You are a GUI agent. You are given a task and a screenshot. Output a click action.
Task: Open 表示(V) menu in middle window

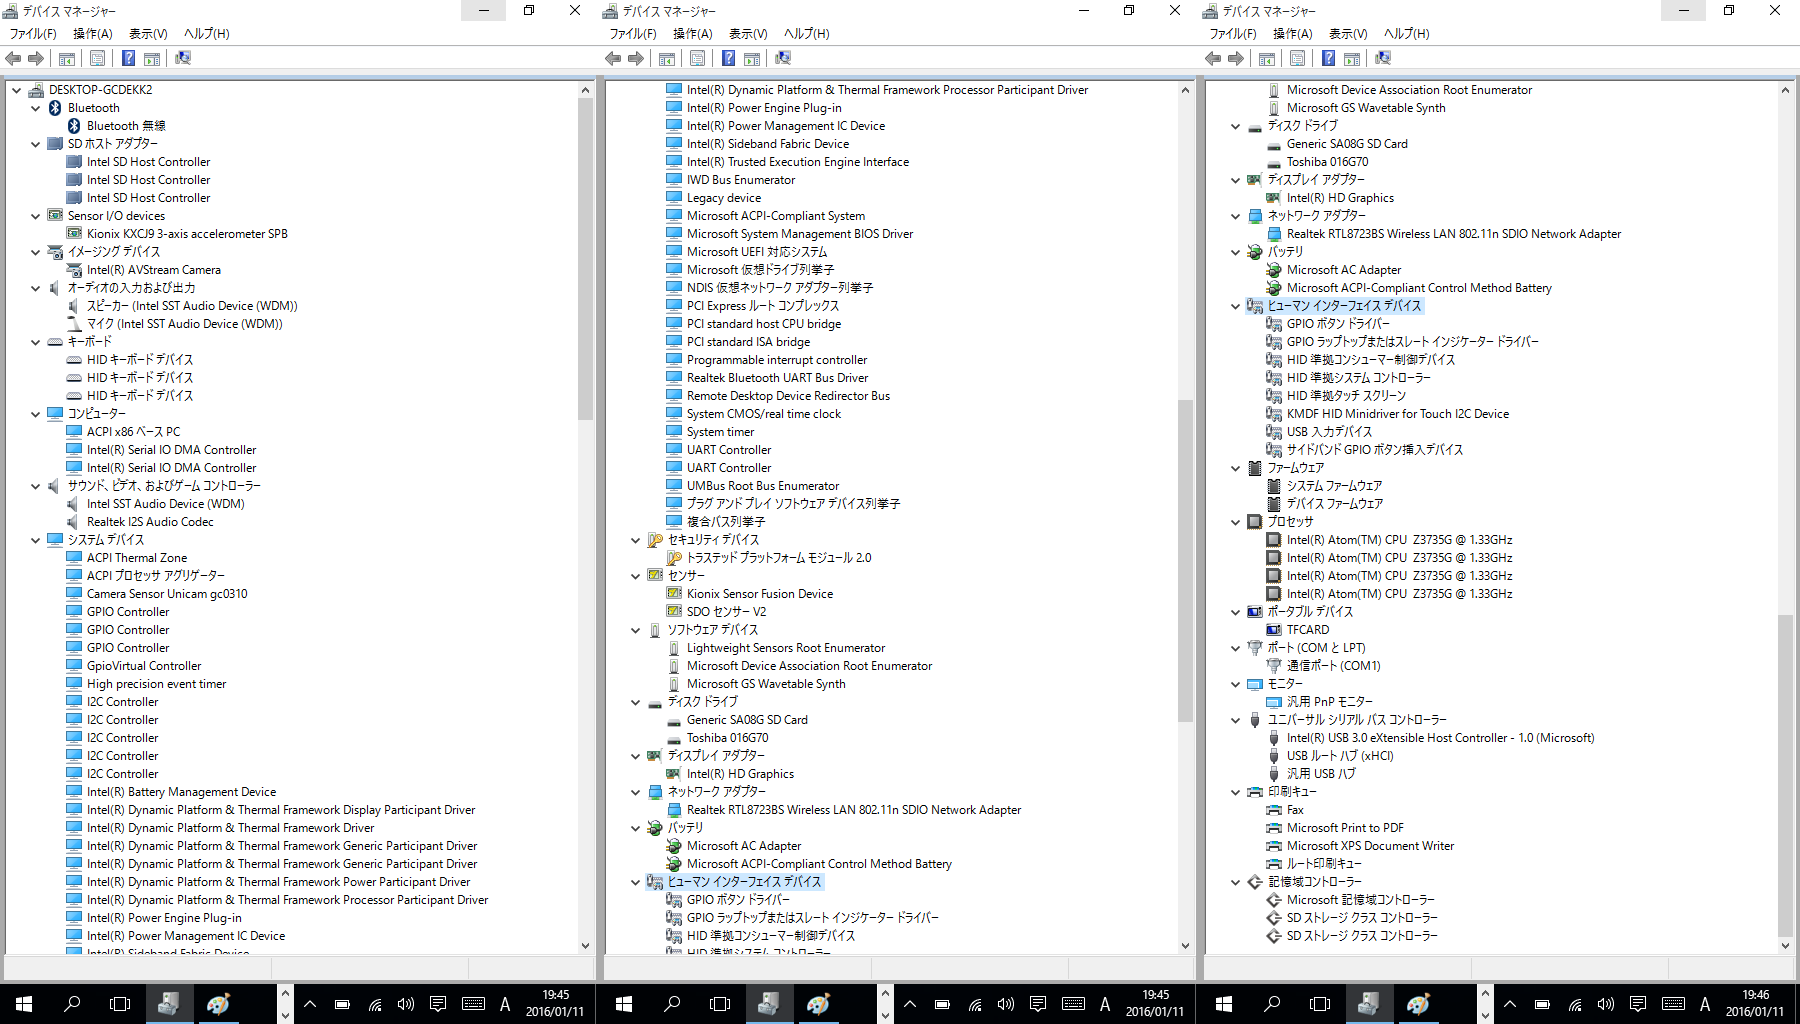748,34
